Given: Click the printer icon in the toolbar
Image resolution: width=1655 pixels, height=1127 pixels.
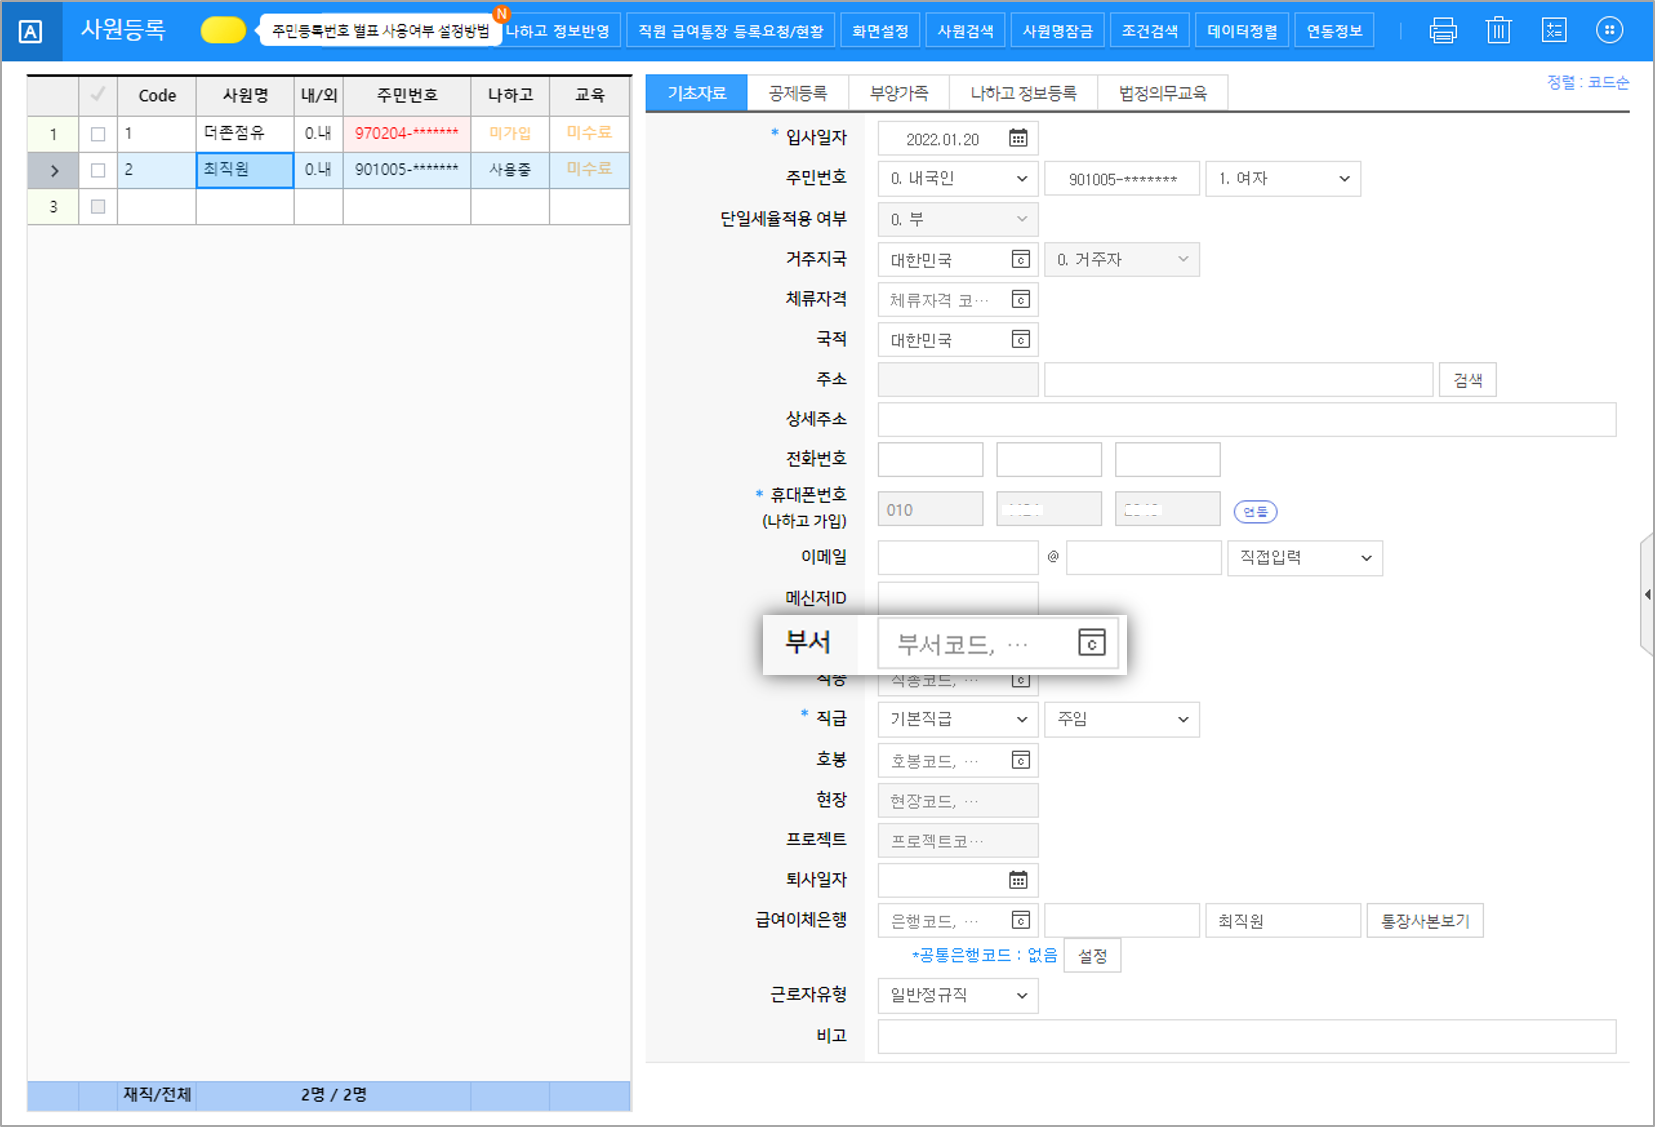Looking at the screenshot, I should 1442,31.
